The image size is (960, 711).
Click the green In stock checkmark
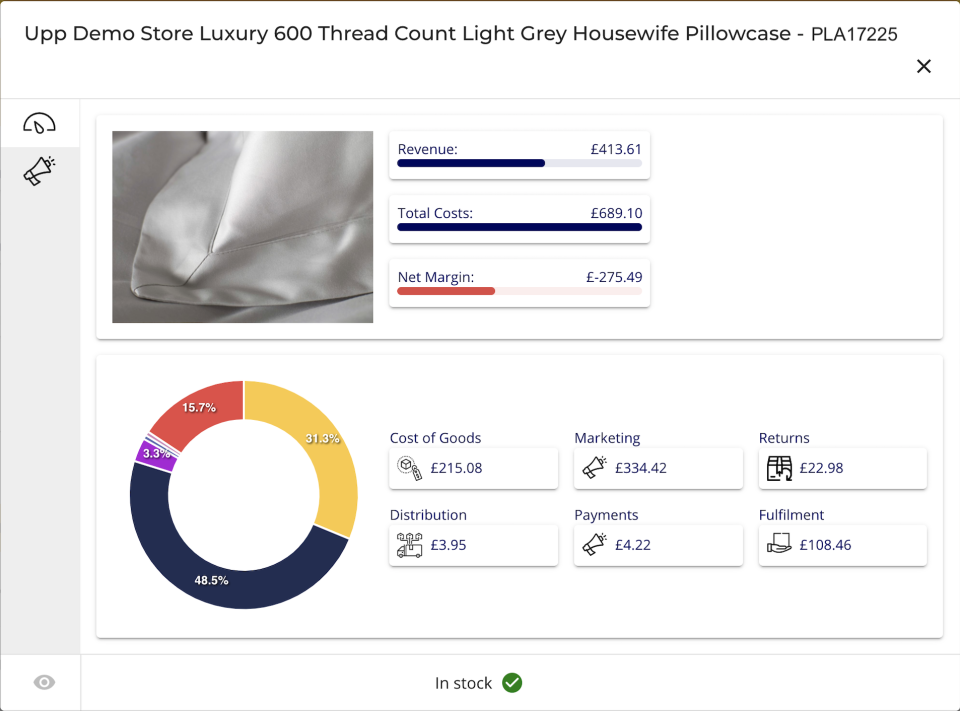coord(512,683)
